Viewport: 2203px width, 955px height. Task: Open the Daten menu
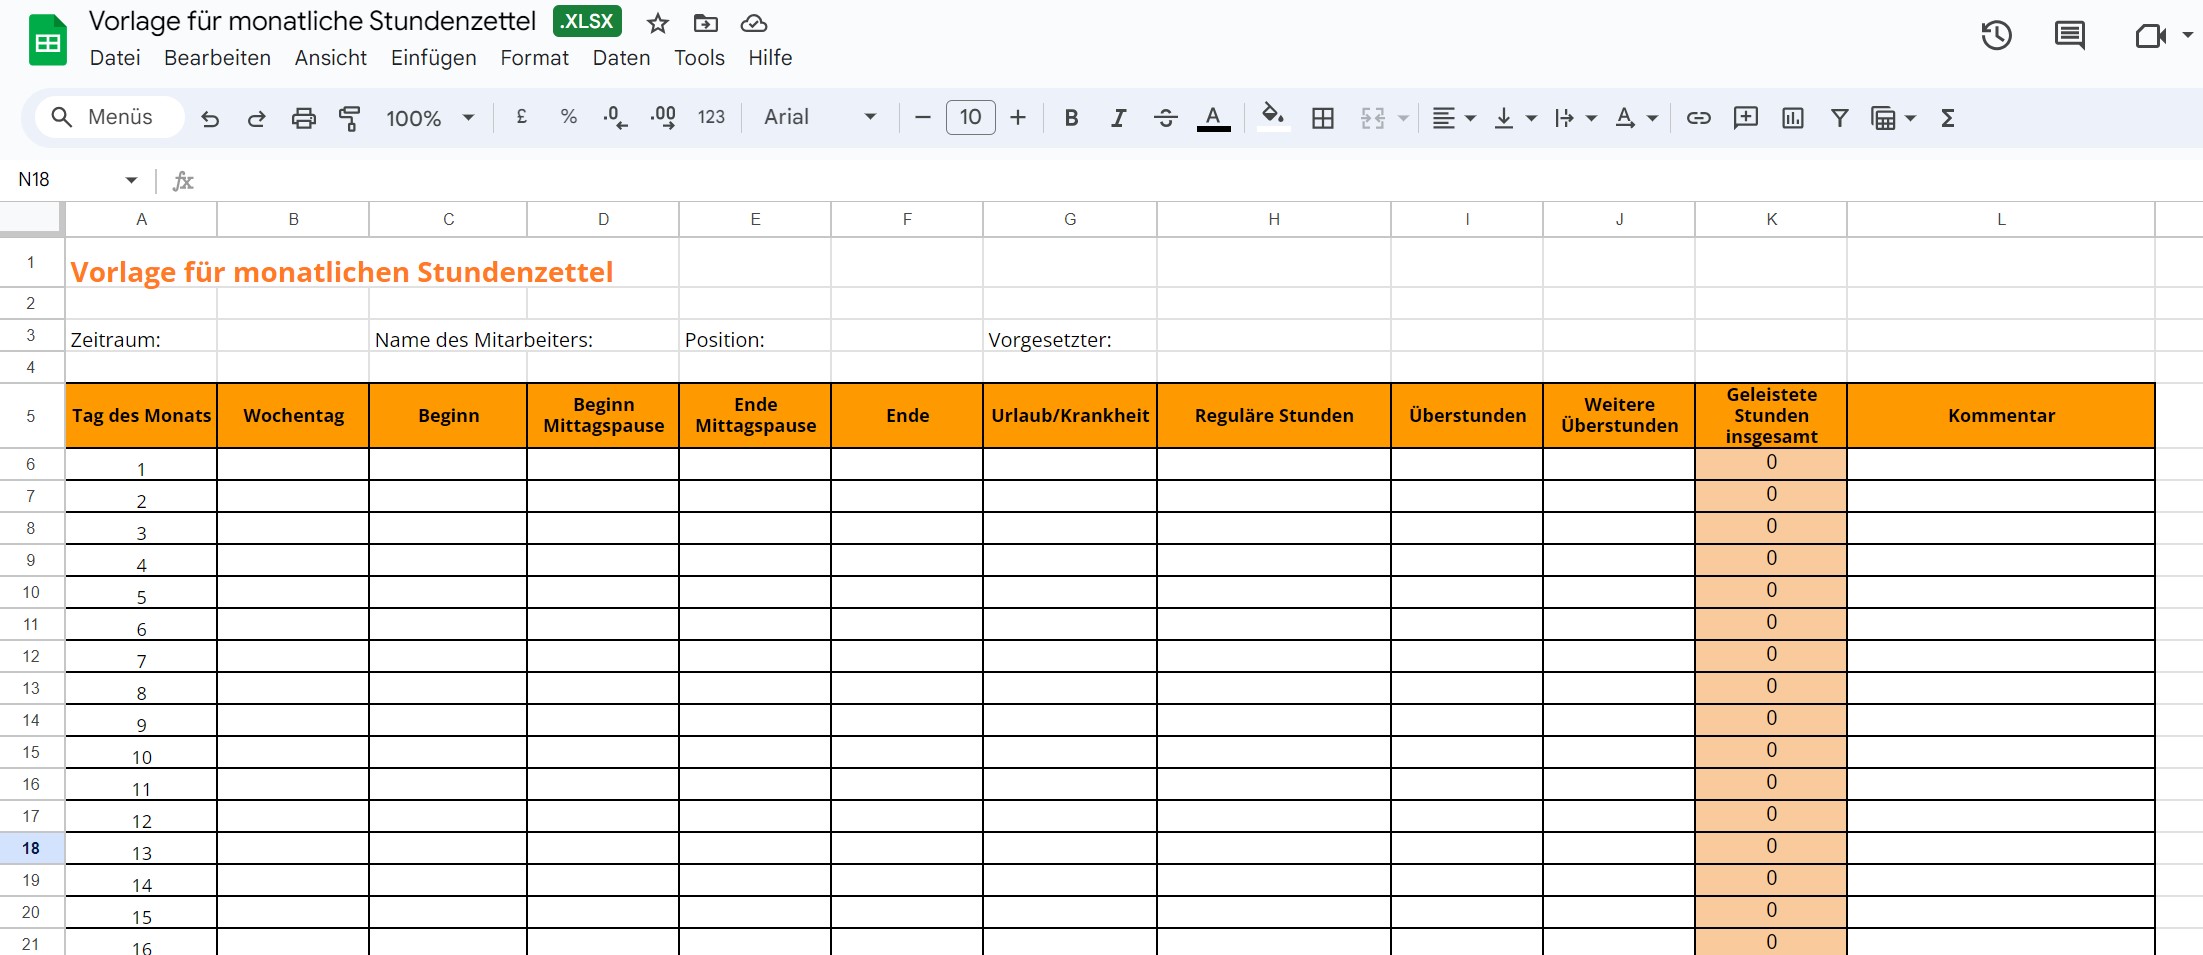621,58
